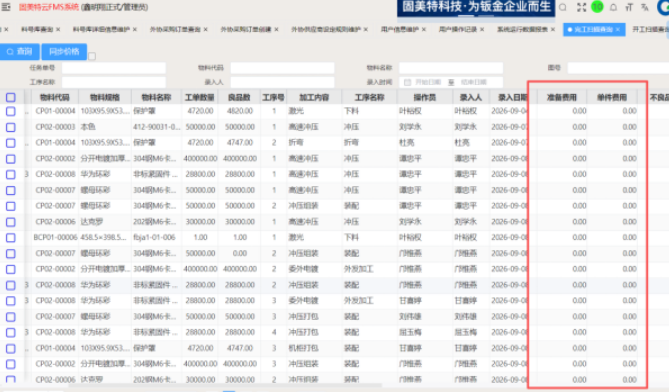The image size is (669, 392).
Task: Focus the 工序名称 filter input
Action: click(114, 82)
